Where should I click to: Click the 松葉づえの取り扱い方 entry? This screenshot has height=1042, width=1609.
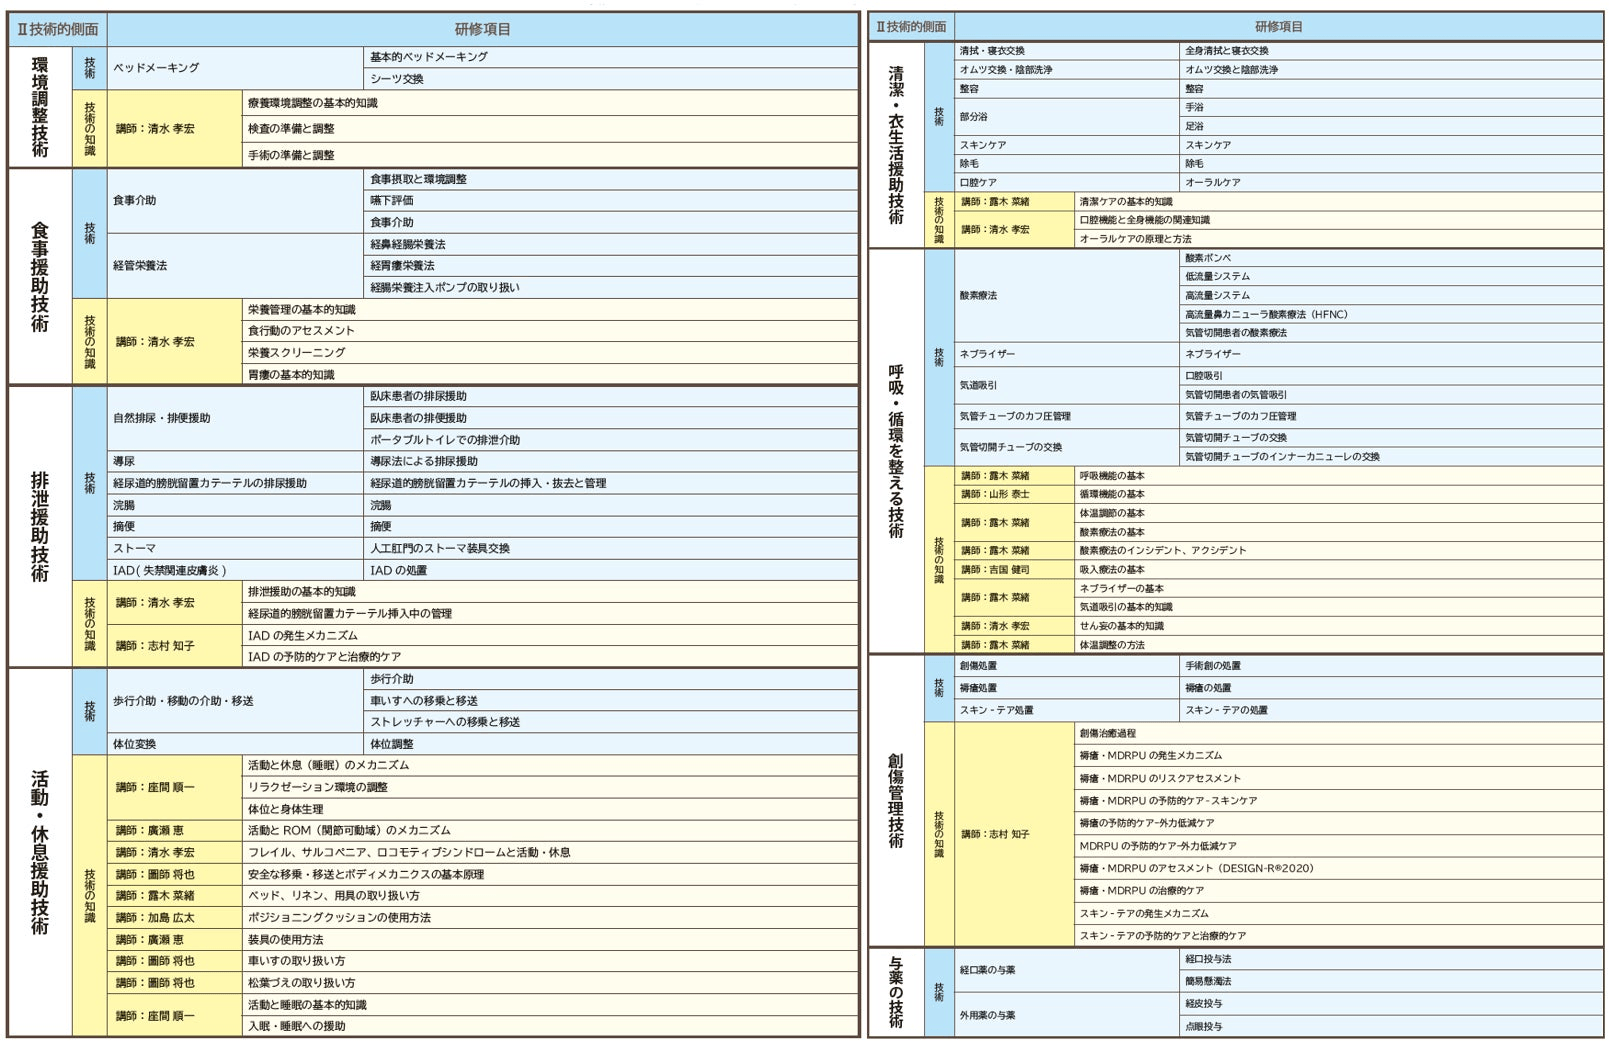(301, 983)
